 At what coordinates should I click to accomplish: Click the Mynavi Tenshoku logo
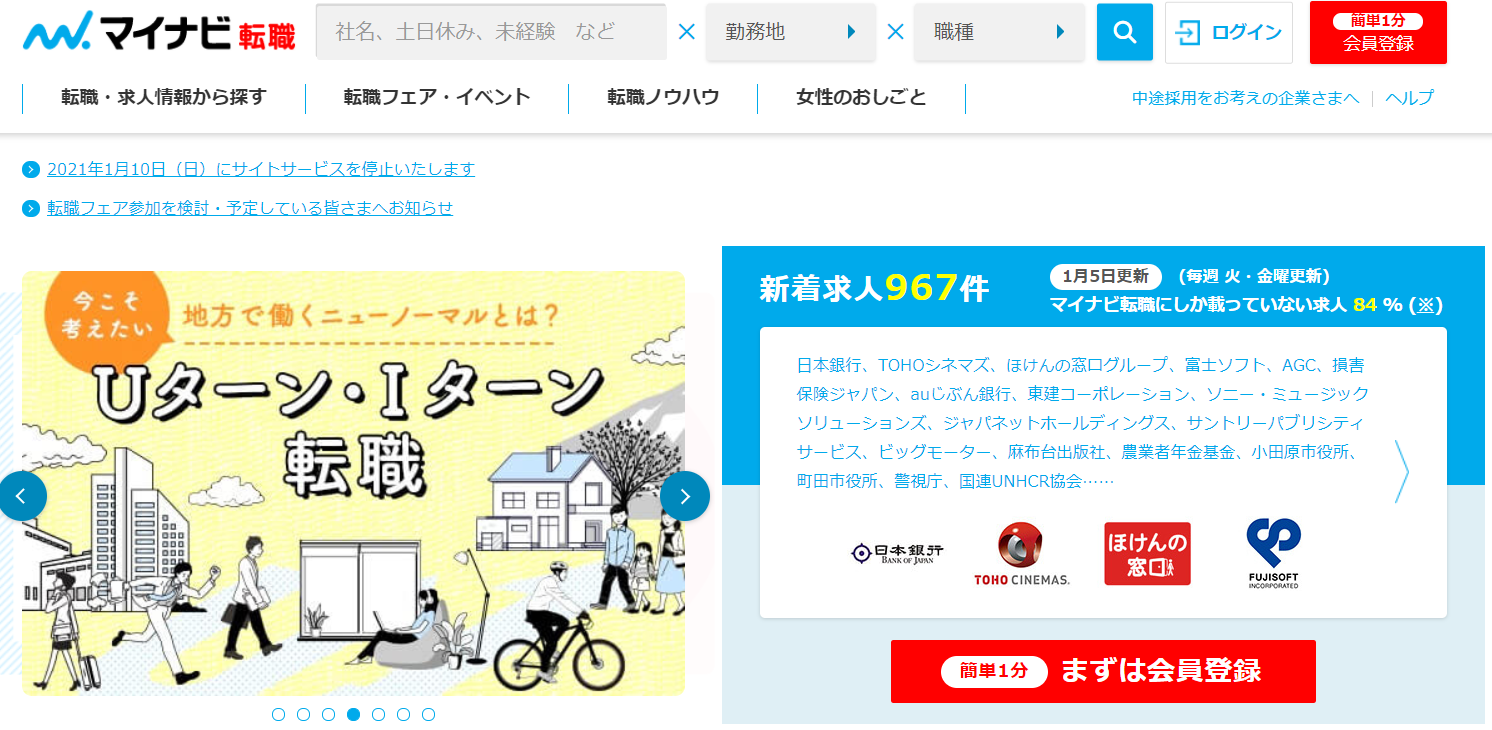[x=159, y=31]
